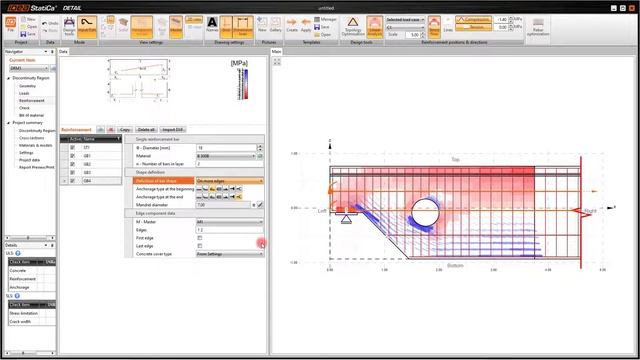Click the New project icon
Viewport: 640px width, 360px height.
tap(28, 19)
